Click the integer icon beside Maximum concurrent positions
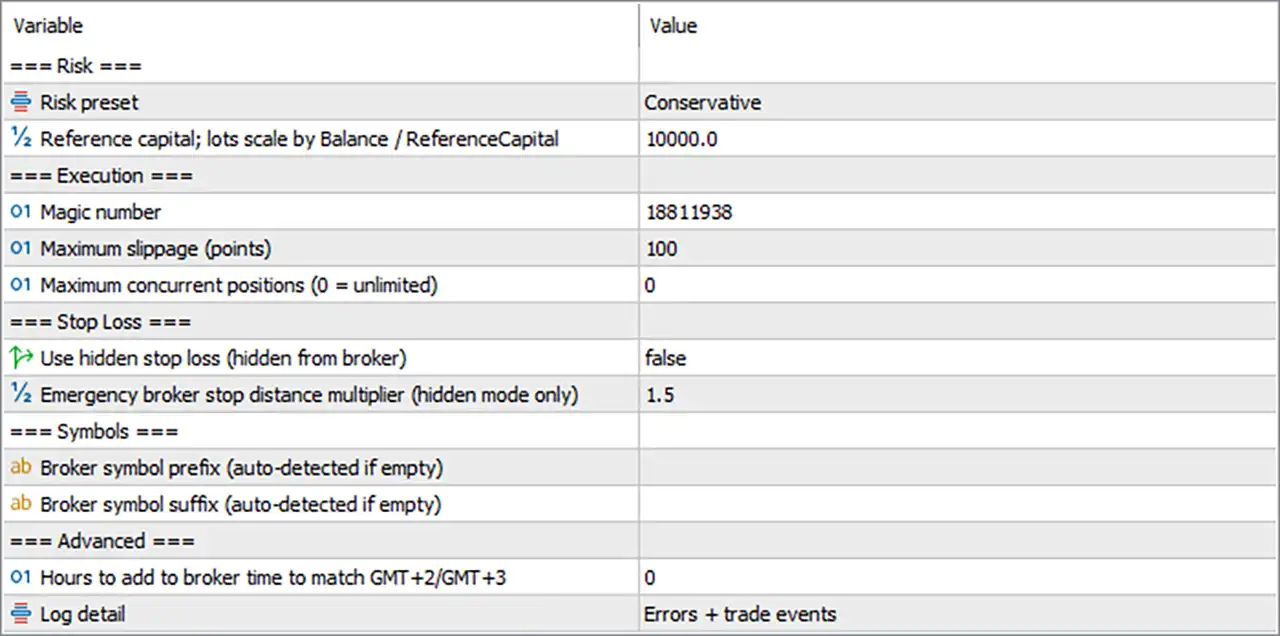Viewport: 1280px width, 636px height. point(21,285)
